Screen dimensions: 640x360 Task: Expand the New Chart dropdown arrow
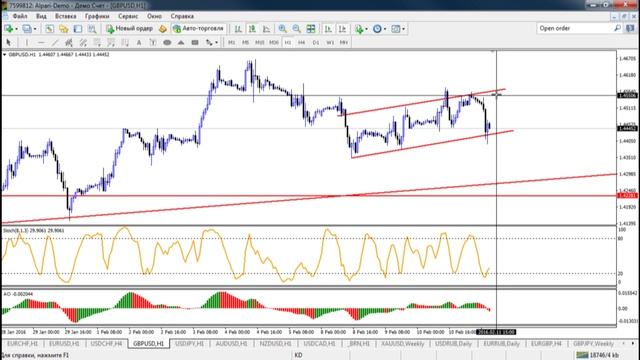pyautogui.click(x=16, y=29)
